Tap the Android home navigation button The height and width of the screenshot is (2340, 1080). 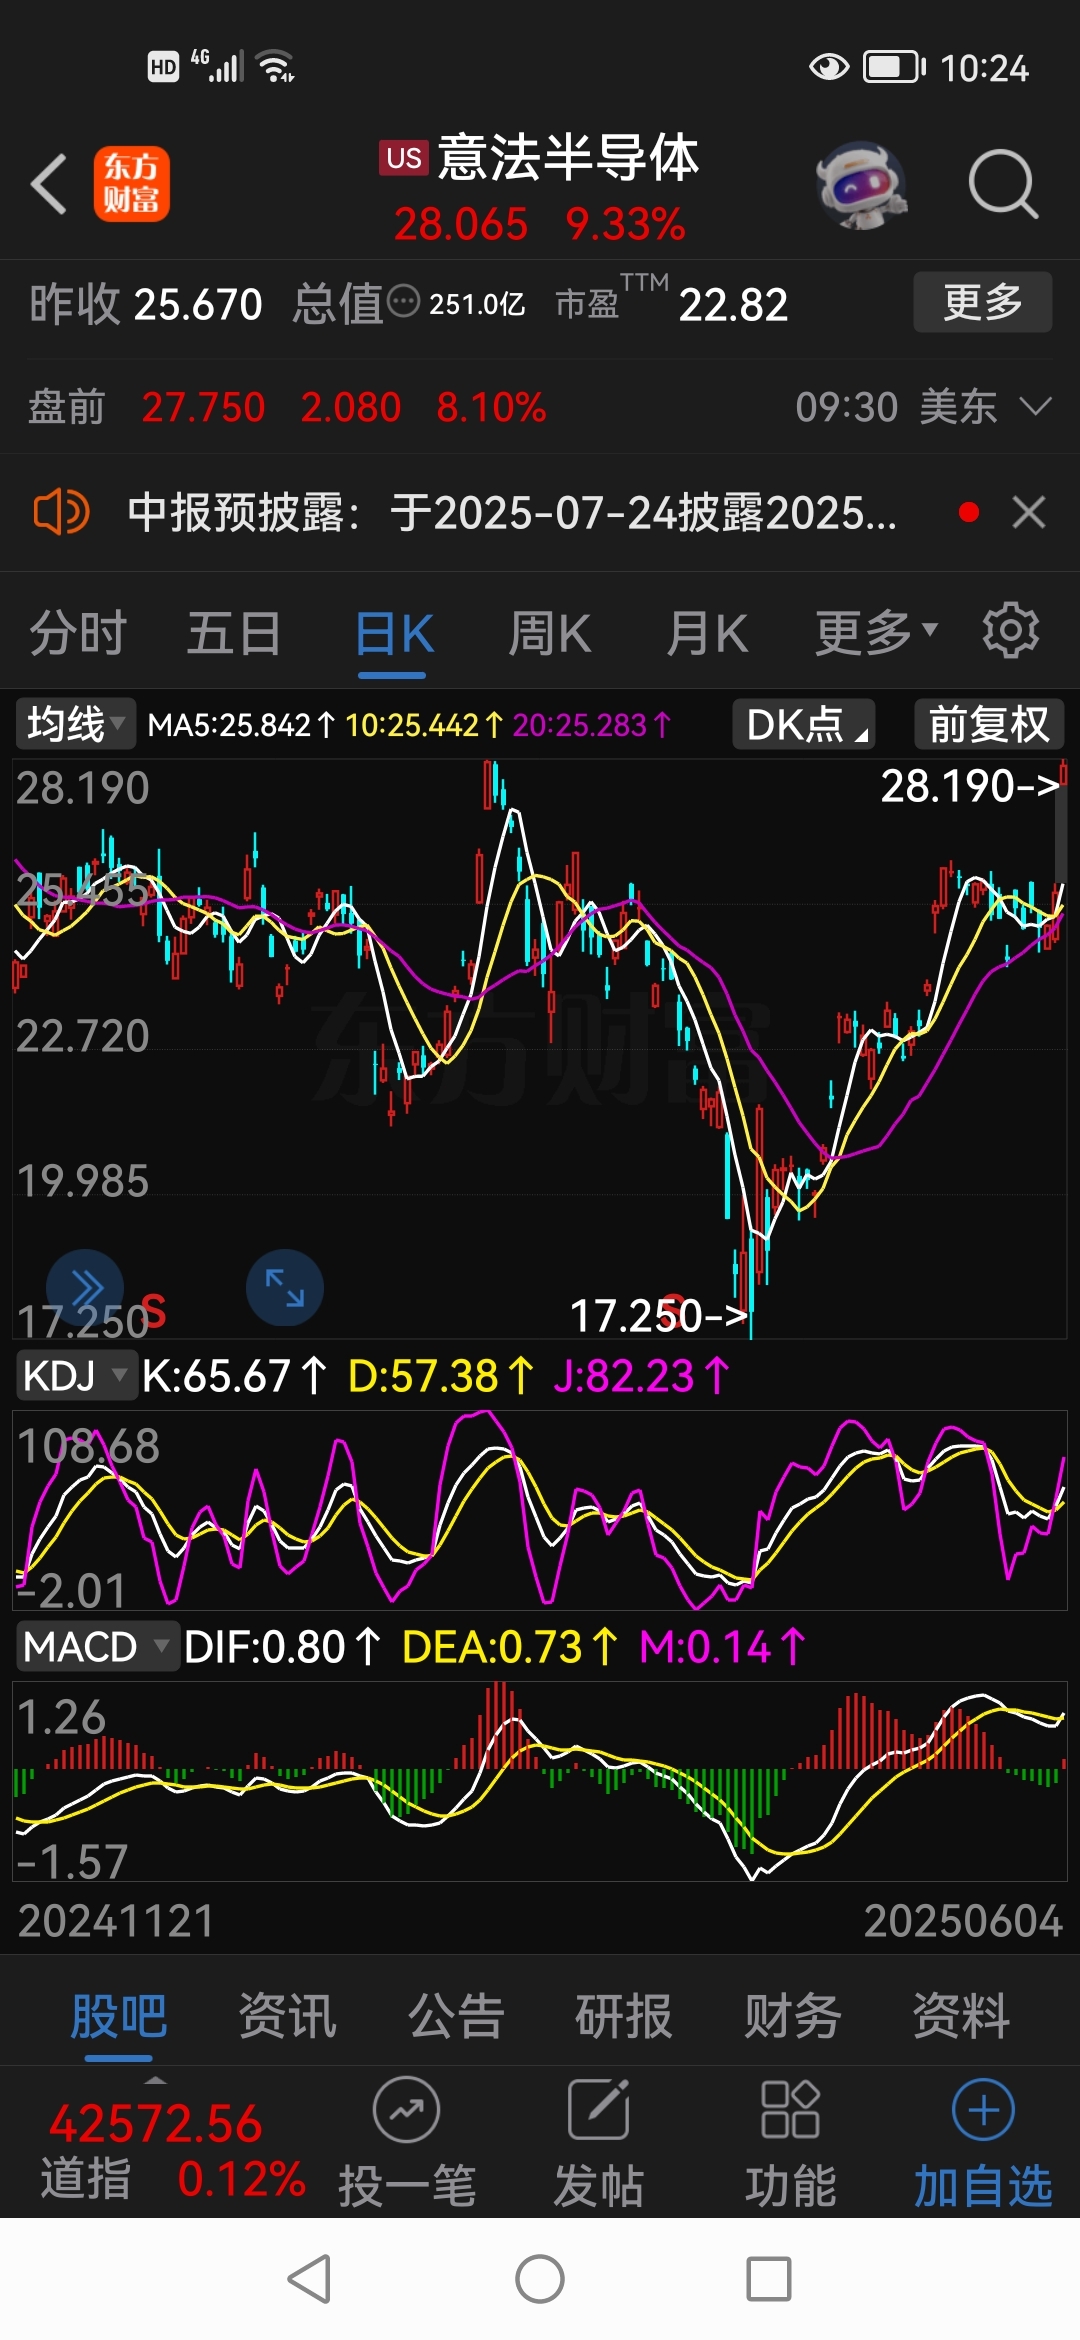(x=540, y=2279)
